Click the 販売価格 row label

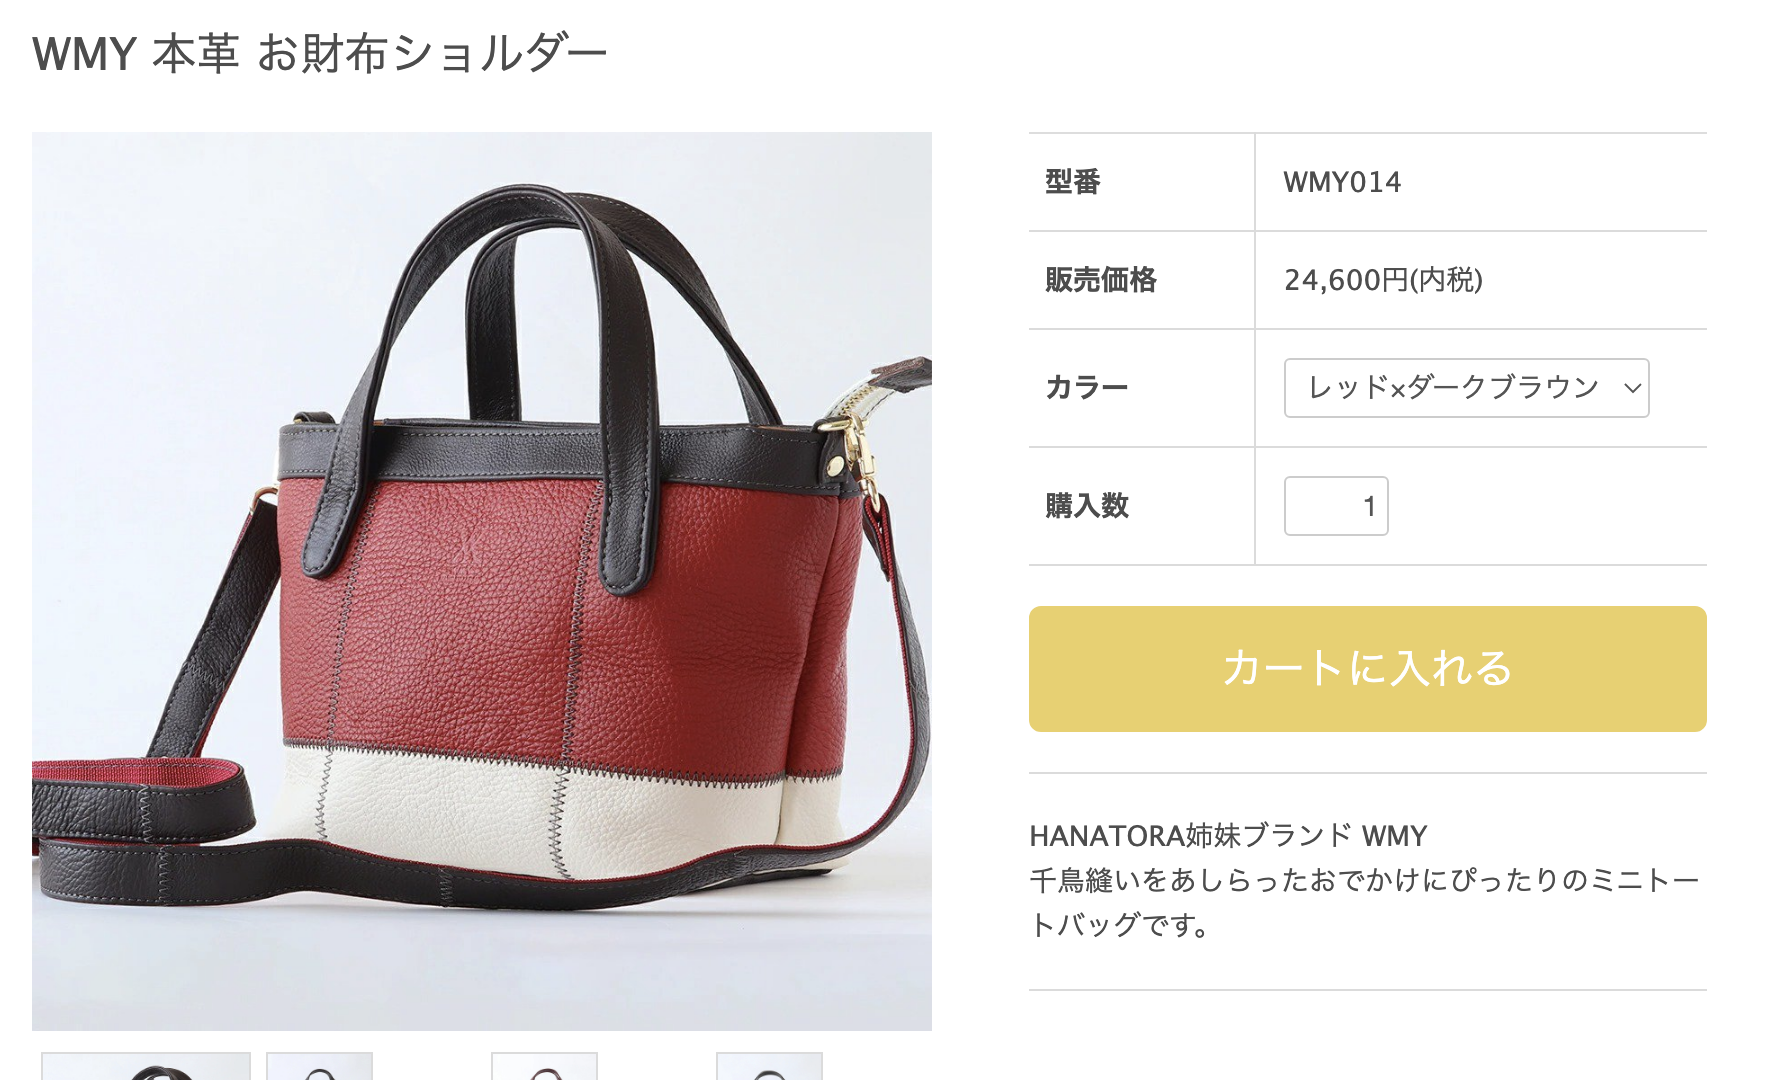(1101, 280)
